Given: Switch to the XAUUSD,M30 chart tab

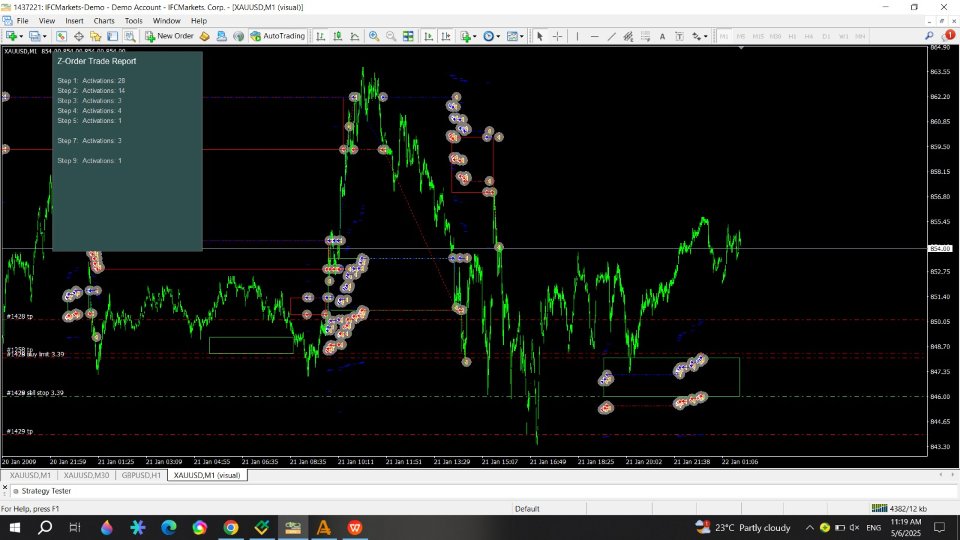Looking at the screenshot, I should pos(86,475).
